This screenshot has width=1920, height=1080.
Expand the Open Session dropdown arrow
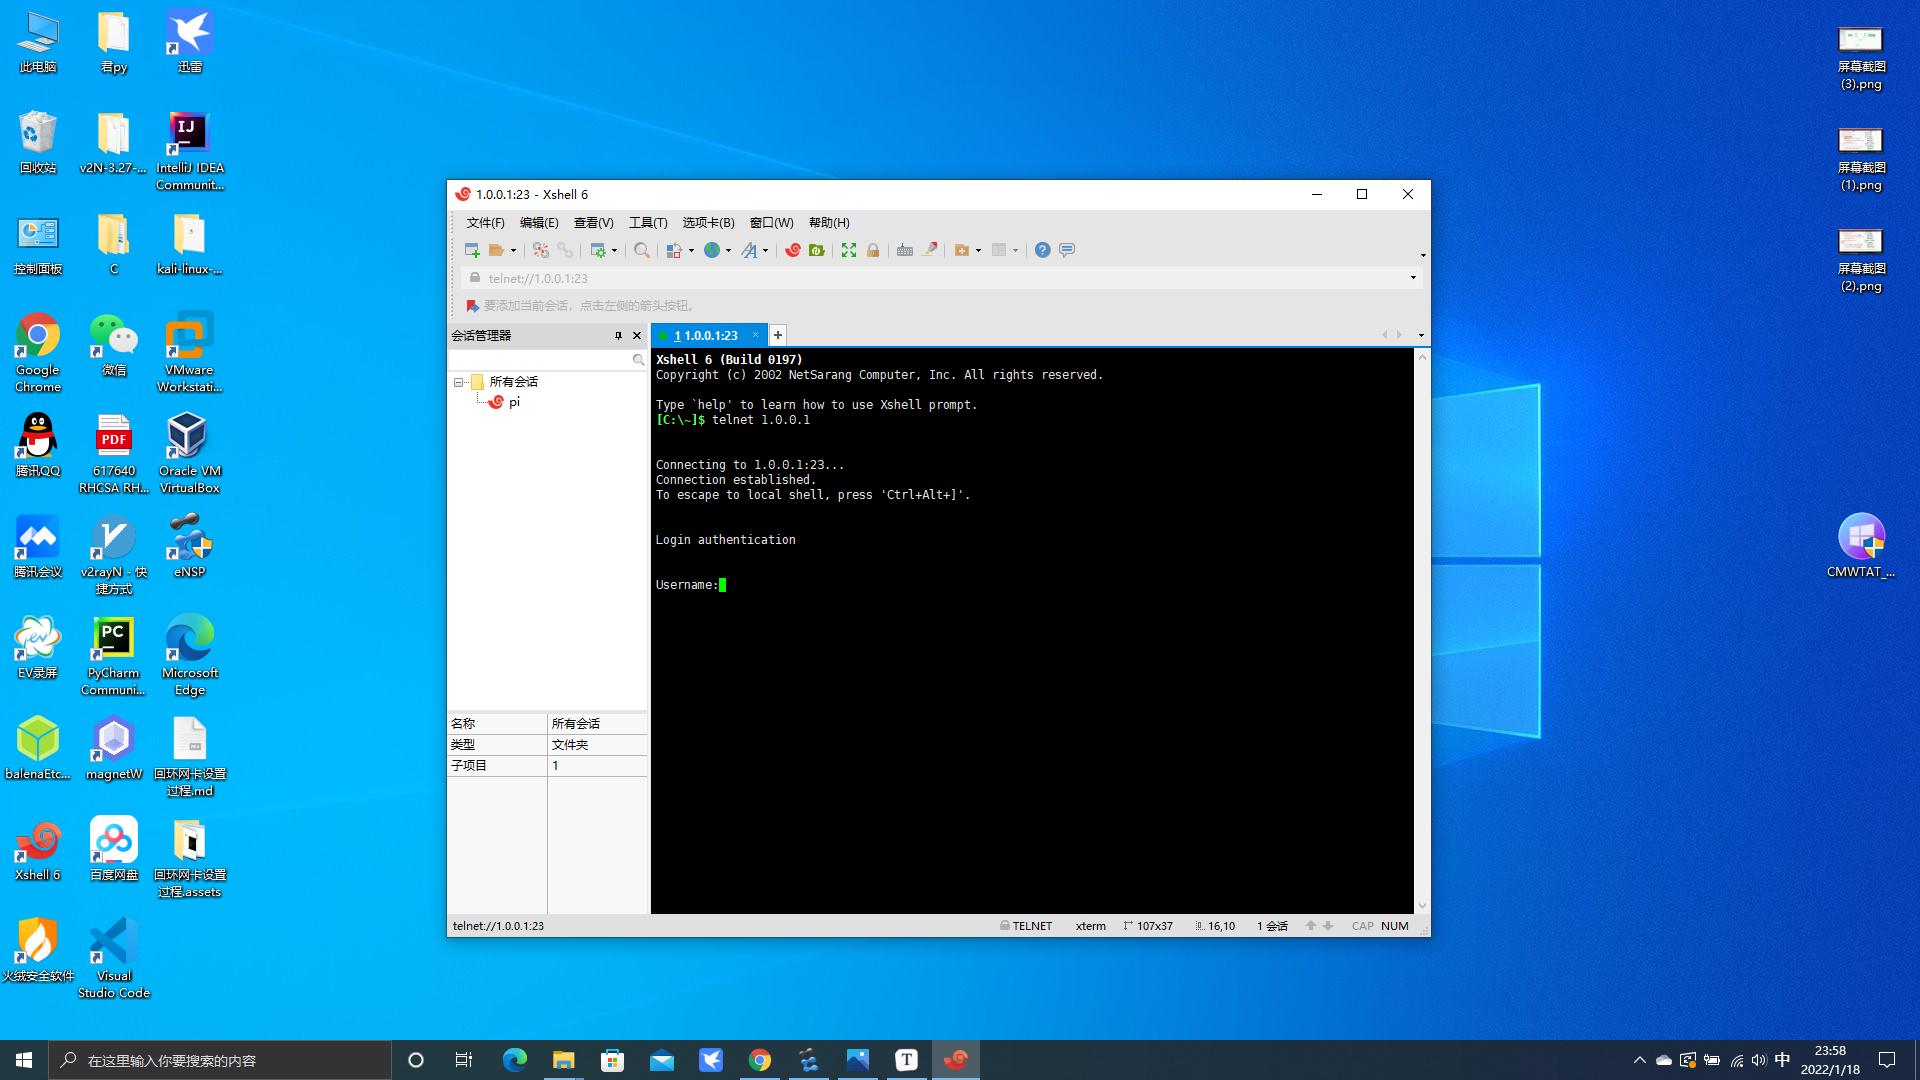[x=514, y=251]
